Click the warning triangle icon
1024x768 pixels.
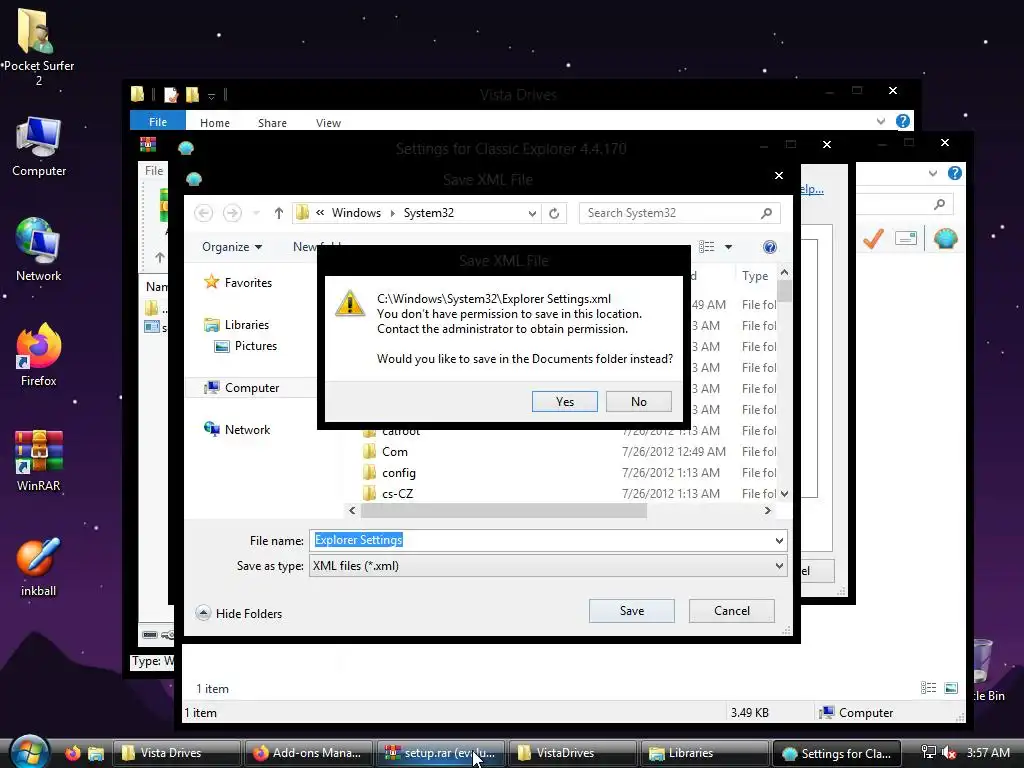point(350,304)
